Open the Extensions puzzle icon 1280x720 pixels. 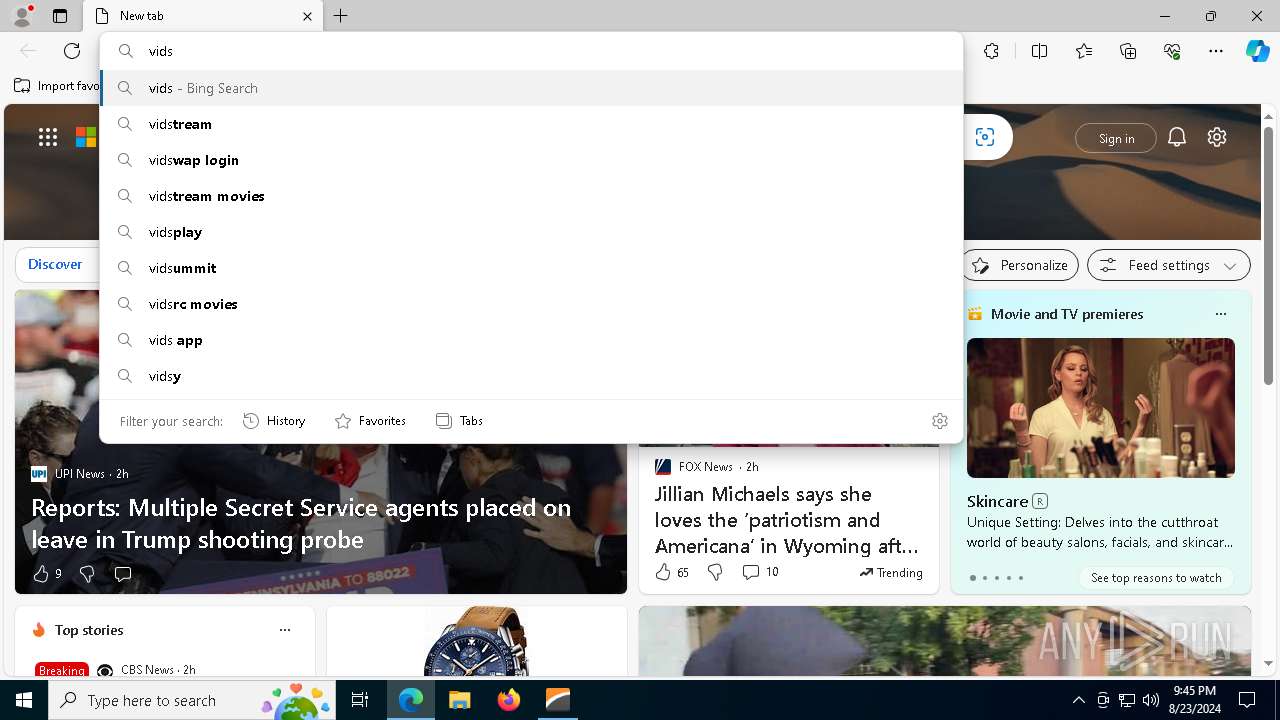991,51
